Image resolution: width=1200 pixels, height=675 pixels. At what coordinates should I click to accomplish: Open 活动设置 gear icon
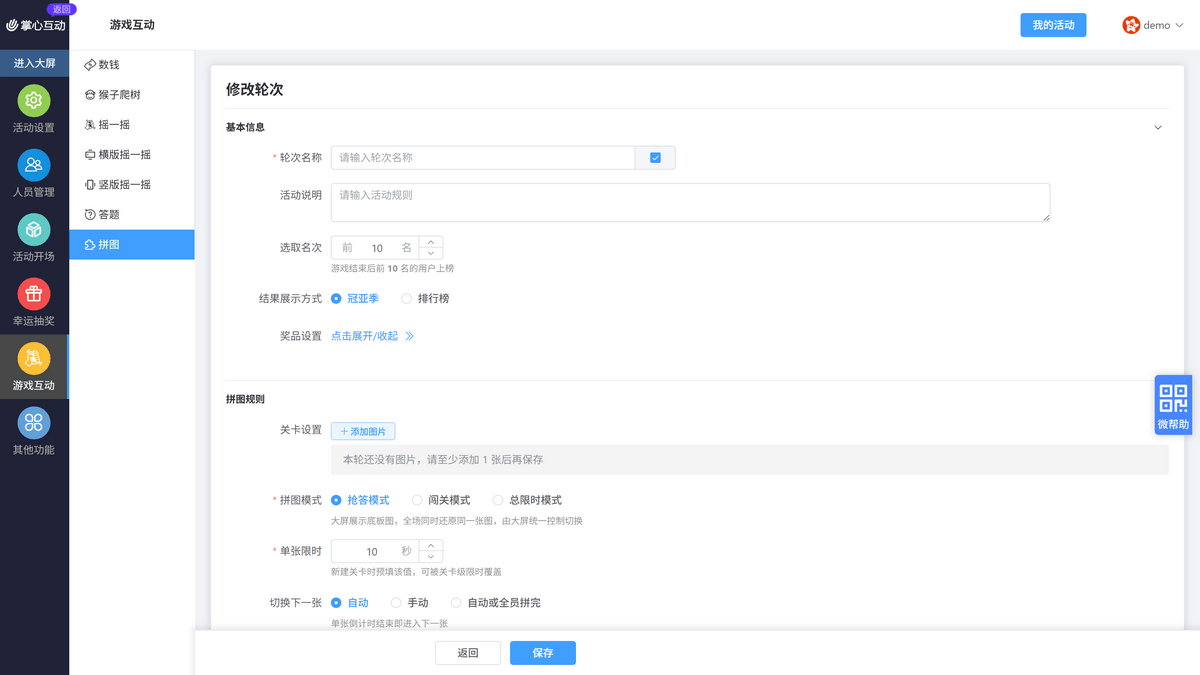[34, 101]
